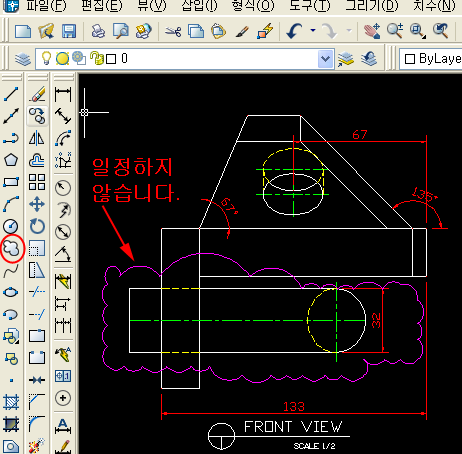462x454 pixels.
Task: Select the Construction Line tool
Action: 11,116
